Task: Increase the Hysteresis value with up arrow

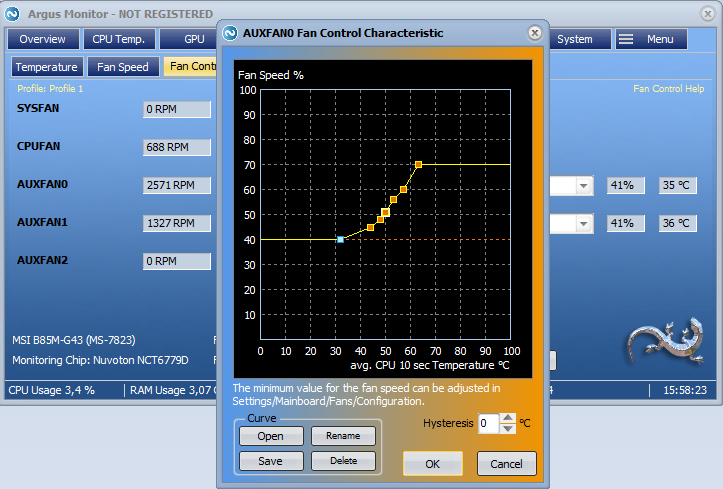Action: [508, 418]
